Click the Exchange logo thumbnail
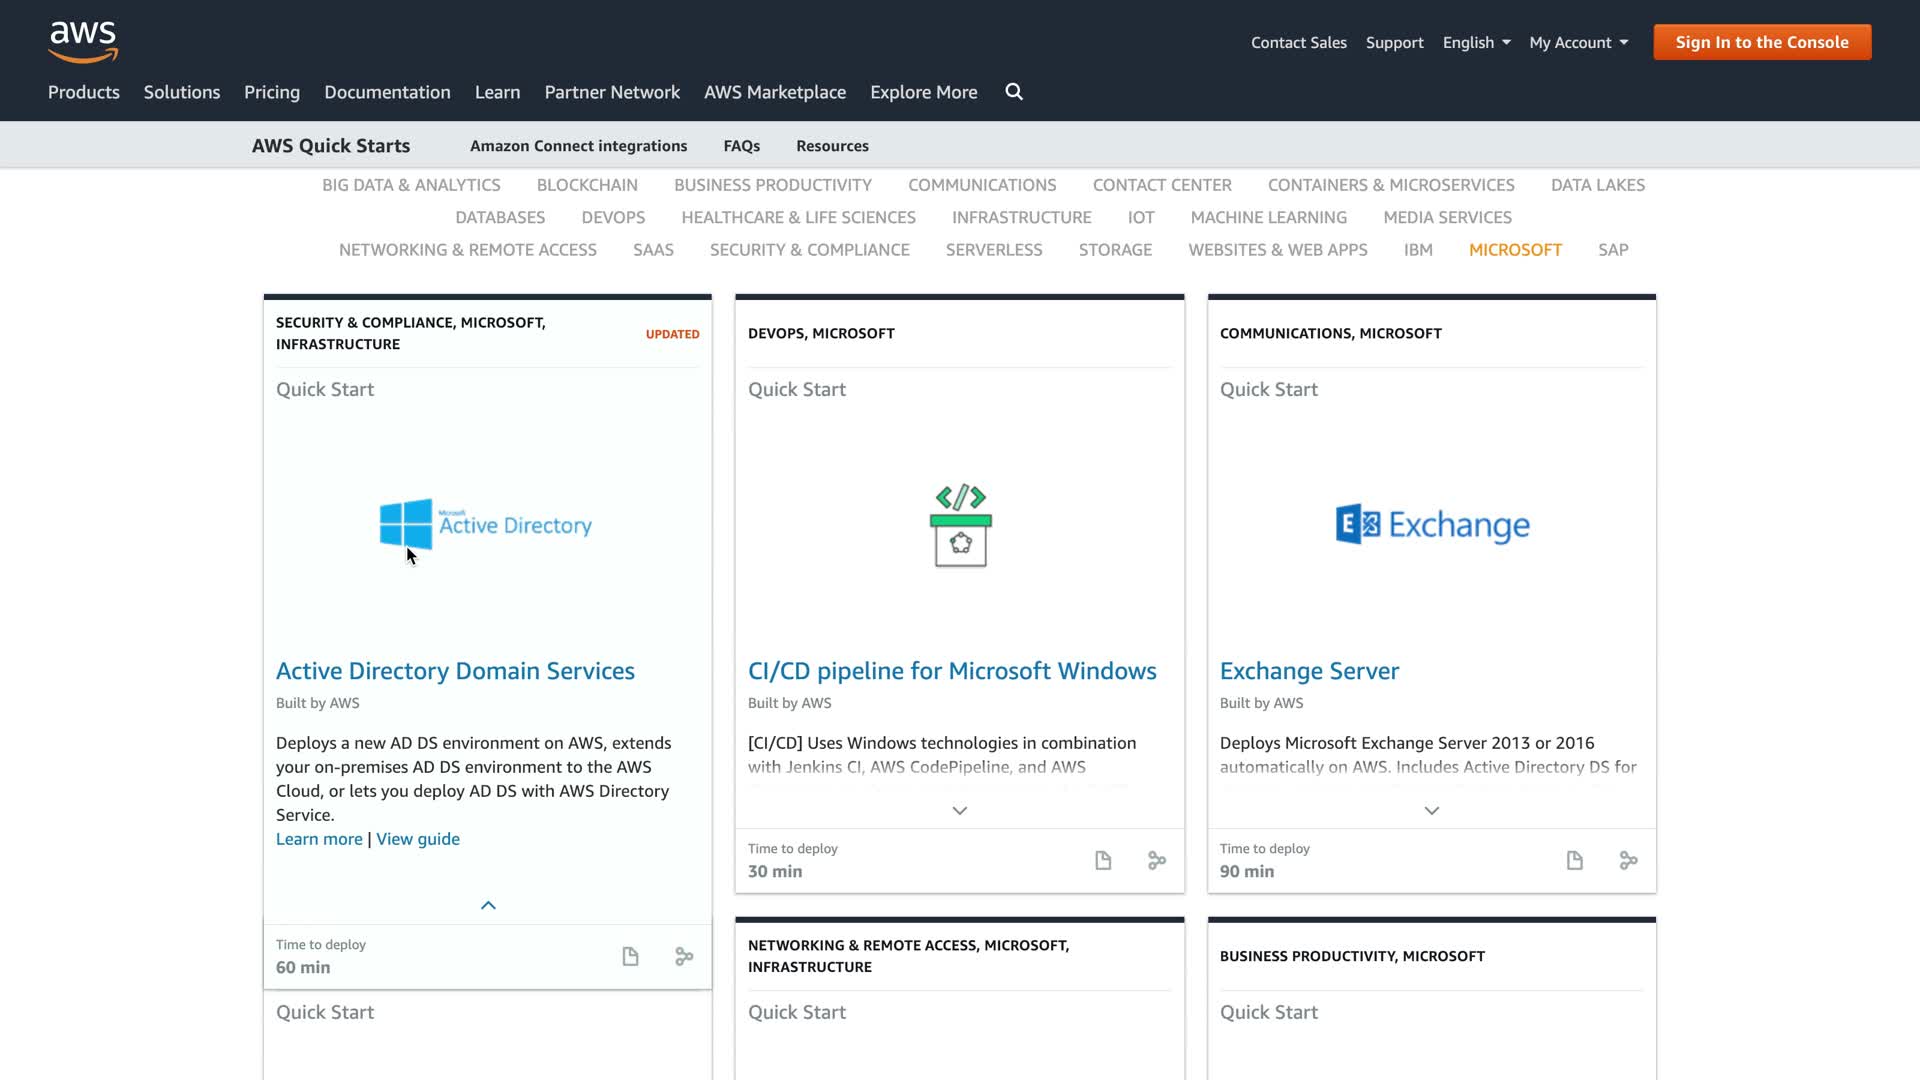1920x1080 pixels. click(1432, 525)
